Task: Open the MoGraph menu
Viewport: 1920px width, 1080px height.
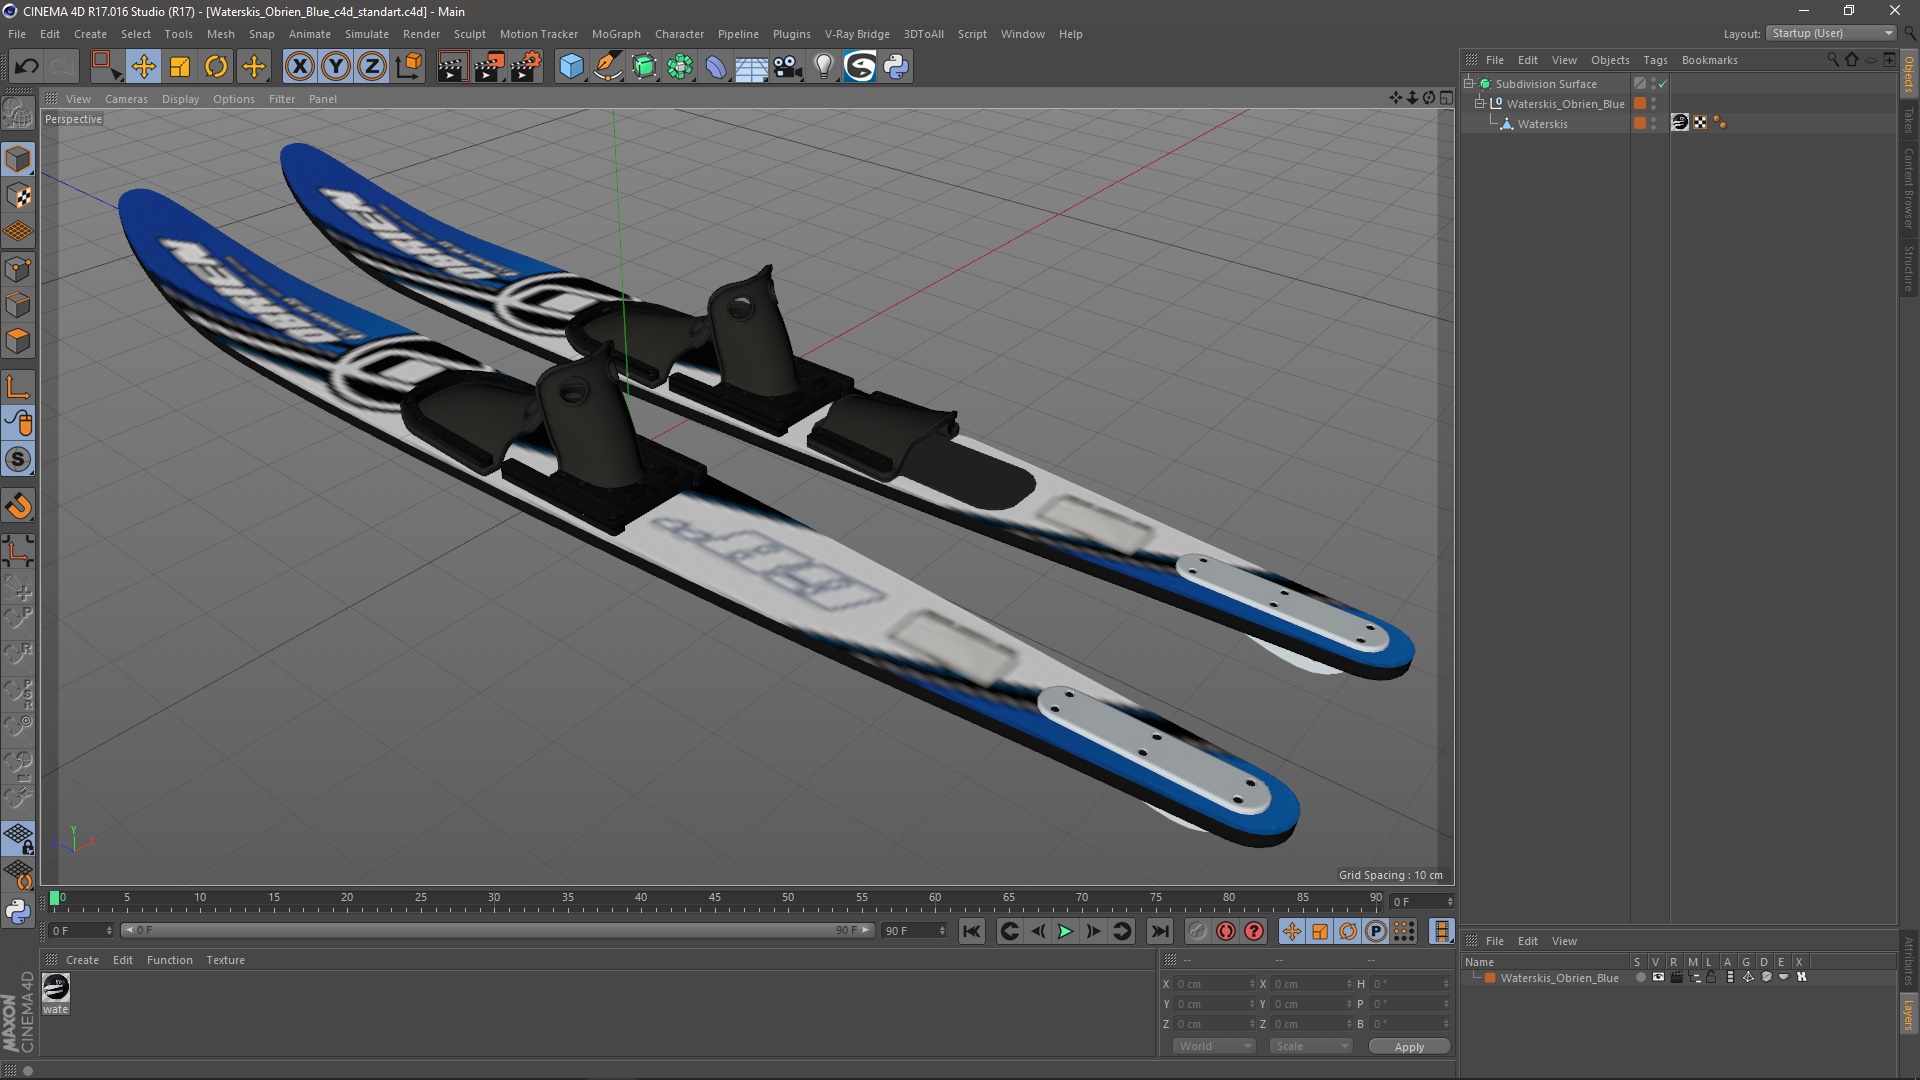Action: [x=616, y=34]
